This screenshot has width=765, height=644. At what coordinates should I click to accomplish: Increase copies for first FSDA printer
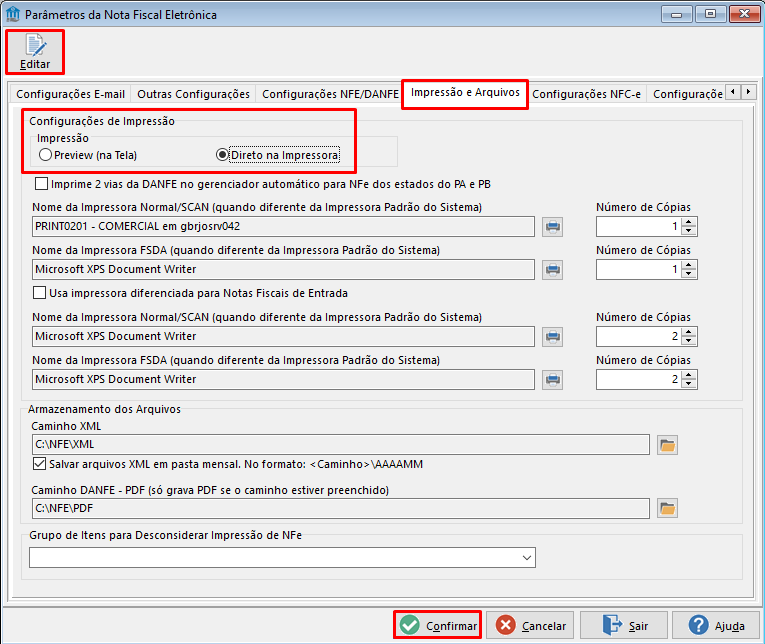click(x=688, y=265)
